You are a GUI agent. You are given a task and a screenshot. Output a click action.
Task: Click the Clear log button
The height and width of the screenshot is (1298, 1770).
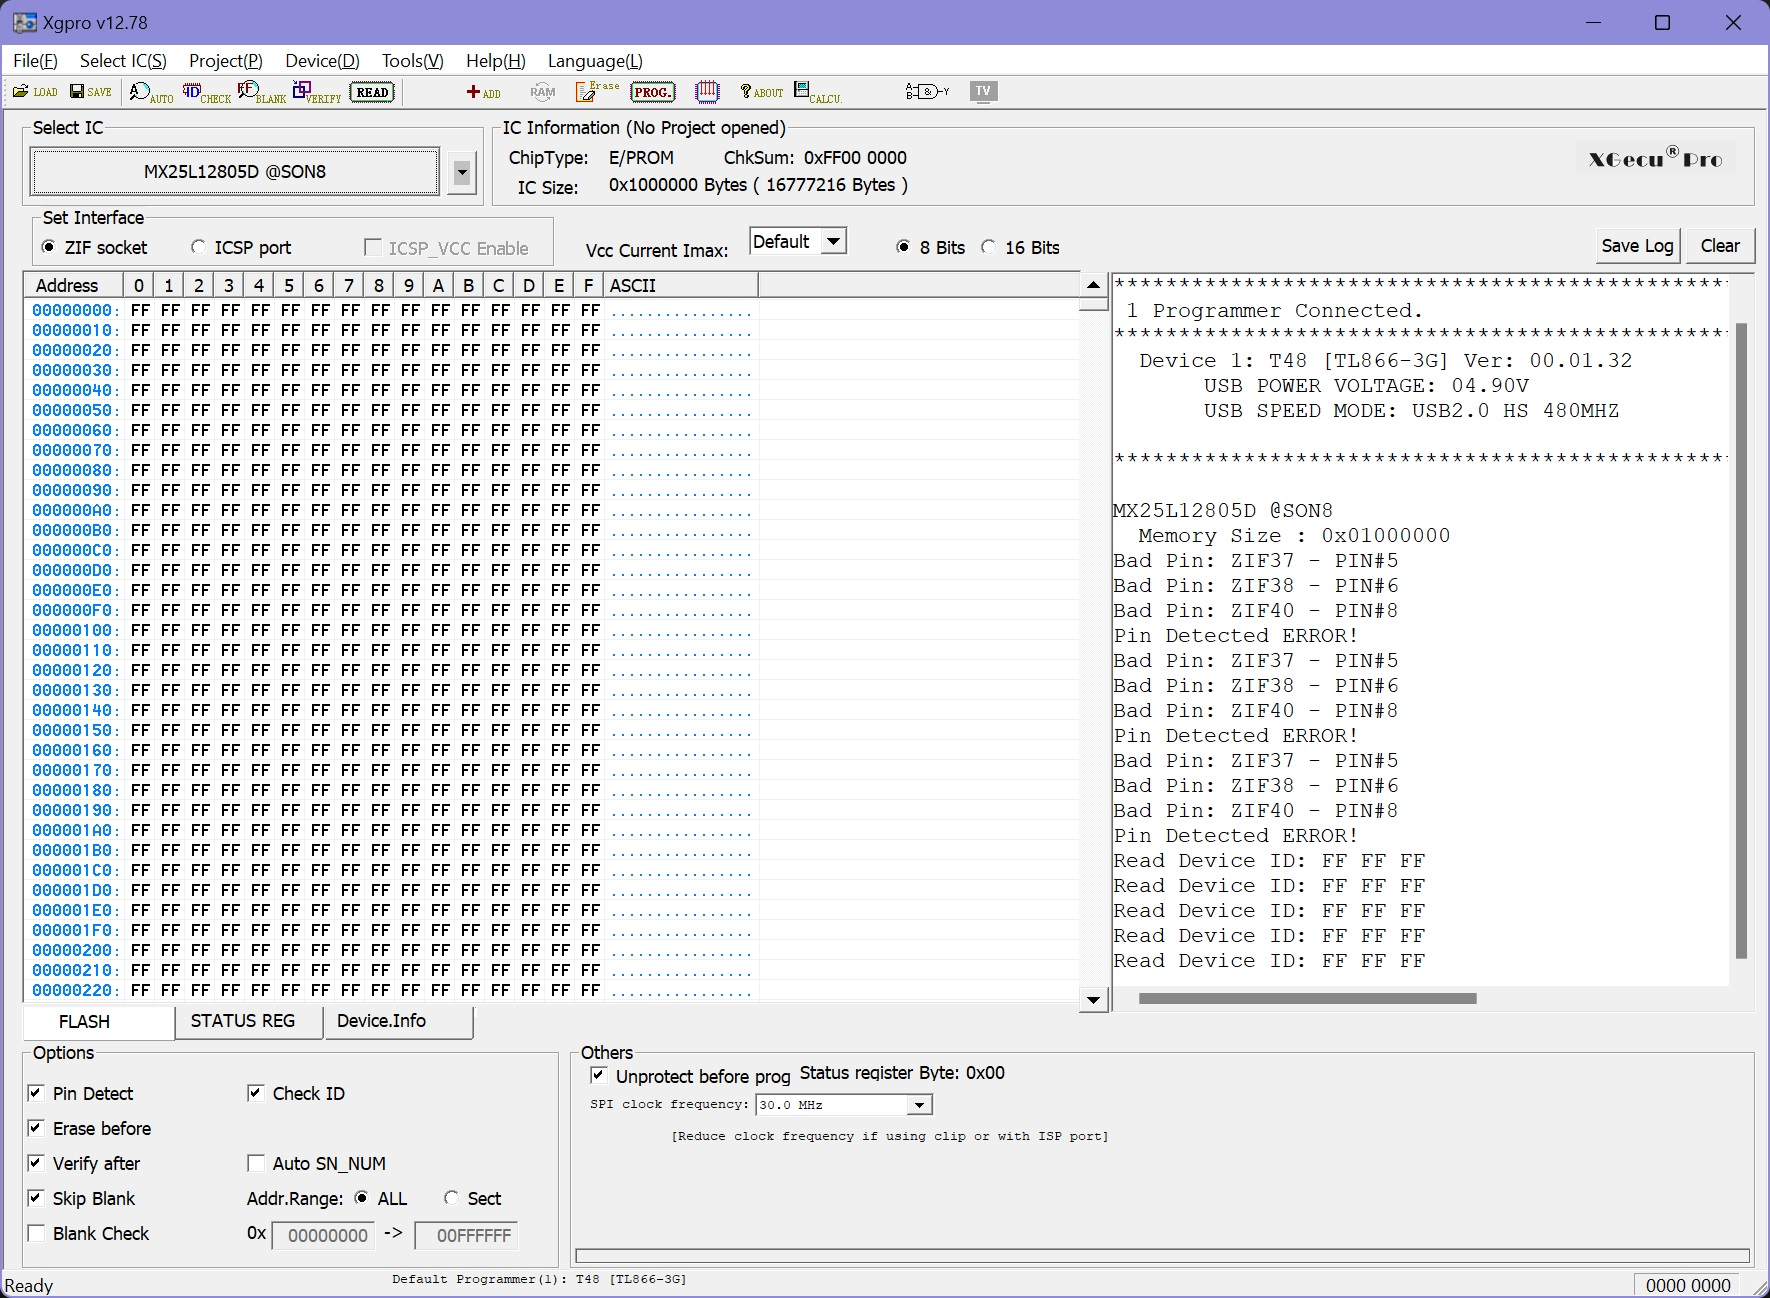(1720, 246)
